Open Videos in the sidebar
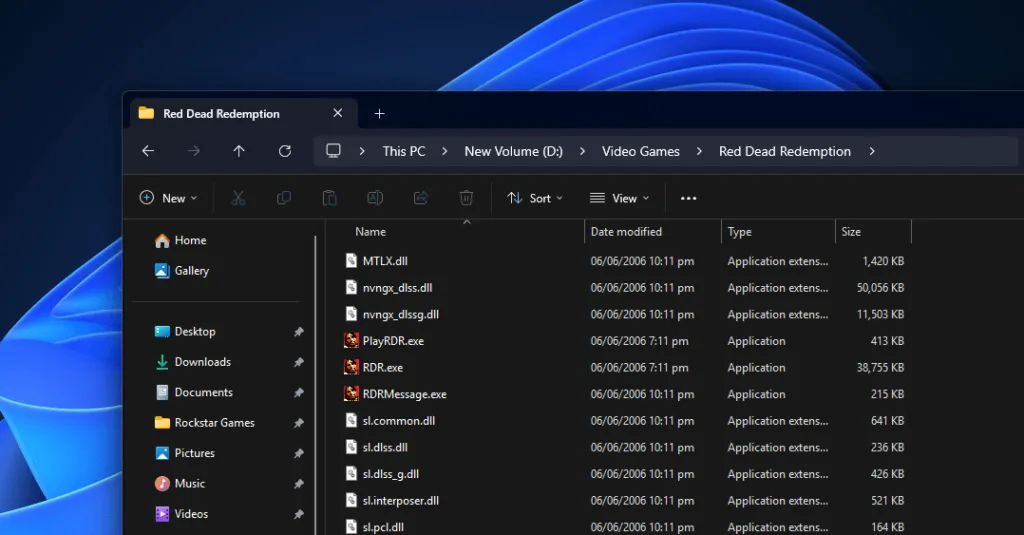This screenshot has height=535, width=1024. [x=182, y=514]
